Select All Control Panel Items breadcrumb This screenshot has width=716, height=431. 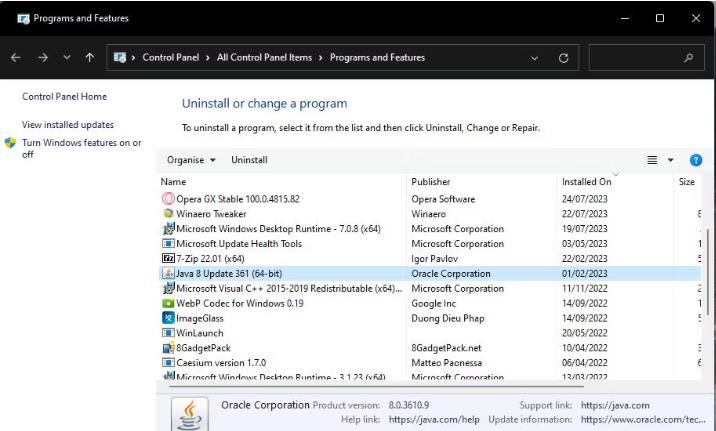tap(264, 58)
